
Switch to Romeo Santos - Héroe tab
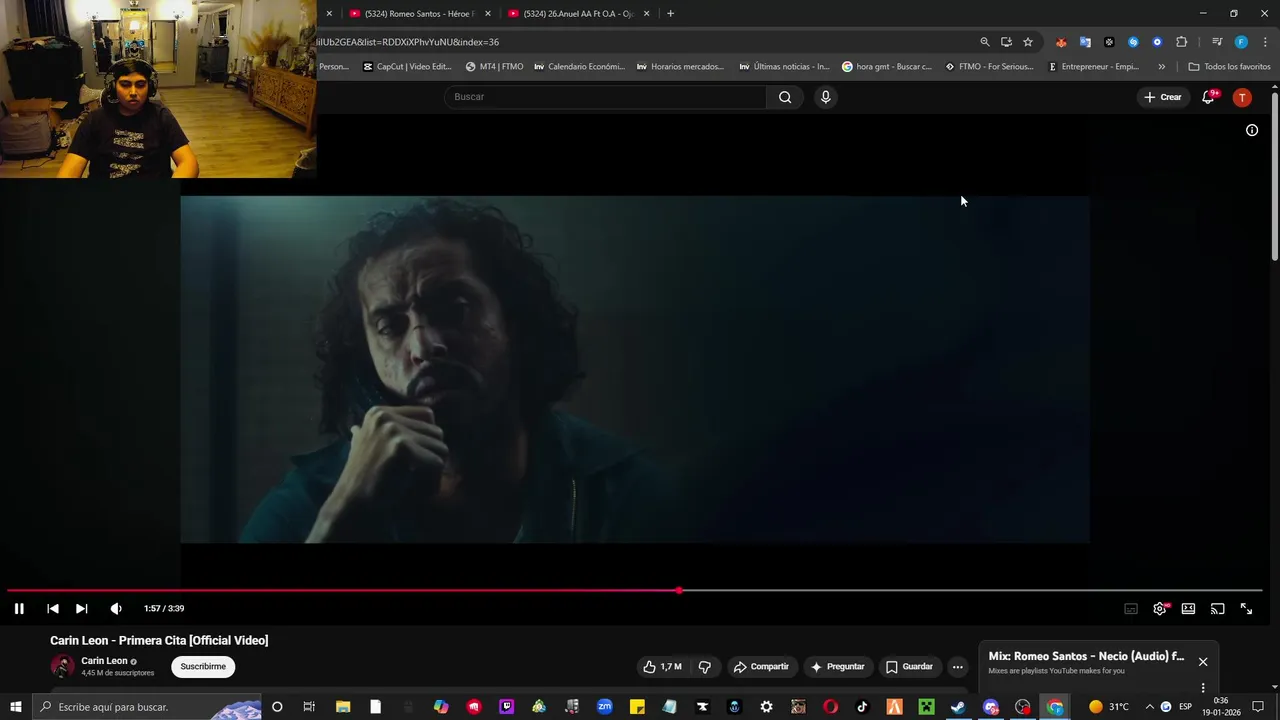tap(420, 14)
